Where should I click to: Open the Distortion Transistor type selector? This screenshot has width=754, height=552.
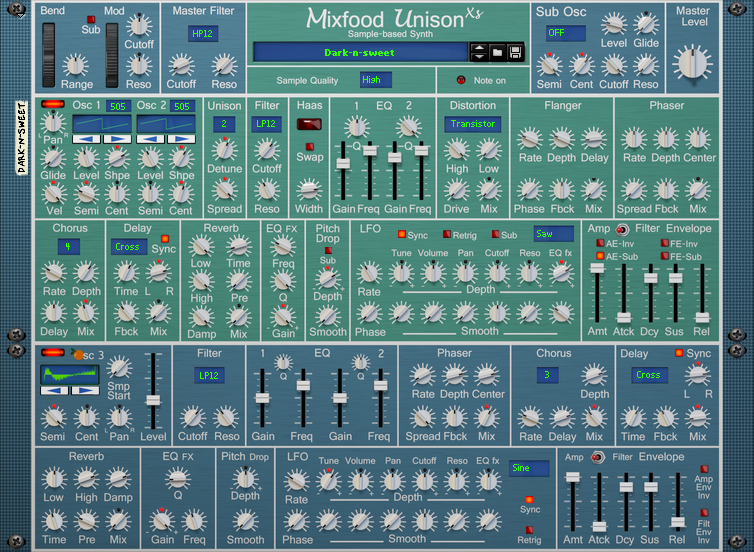473,124
